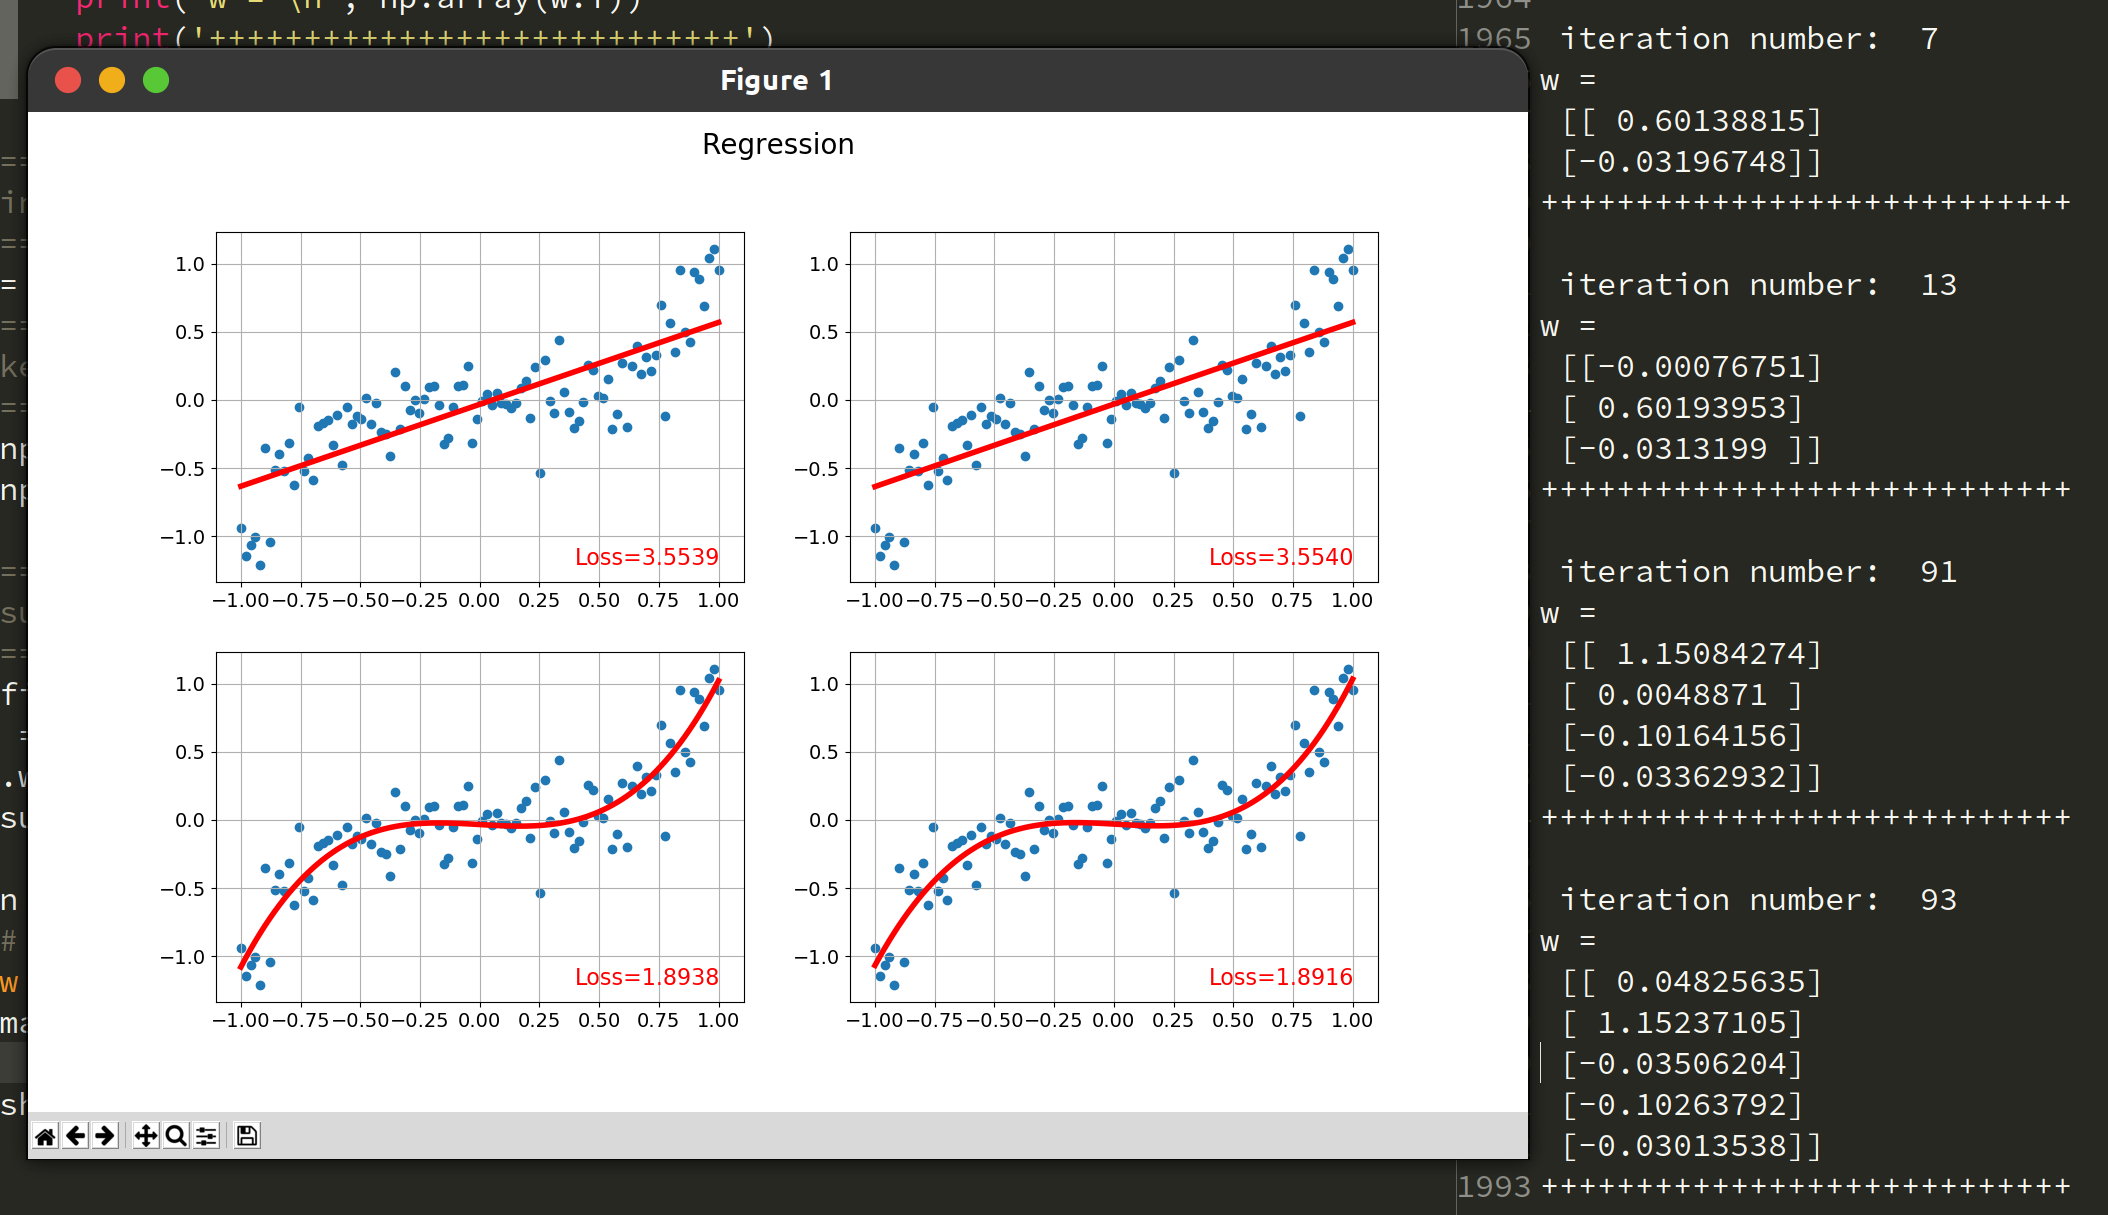Open the Configure subplots sliders icon
2108x1215 pixels.
click(x=206, y=1136)
